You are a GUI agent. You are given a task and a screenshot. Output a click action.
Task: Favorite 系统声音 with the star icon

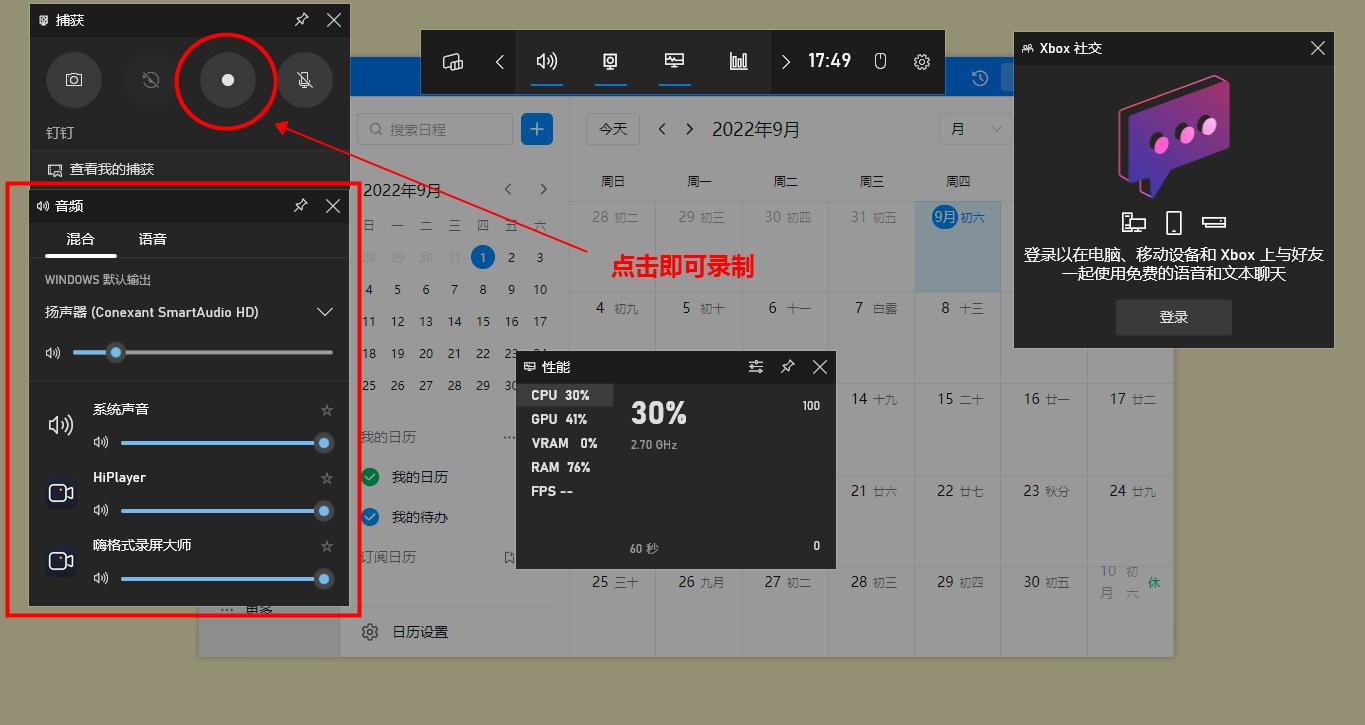coord(326,410)
